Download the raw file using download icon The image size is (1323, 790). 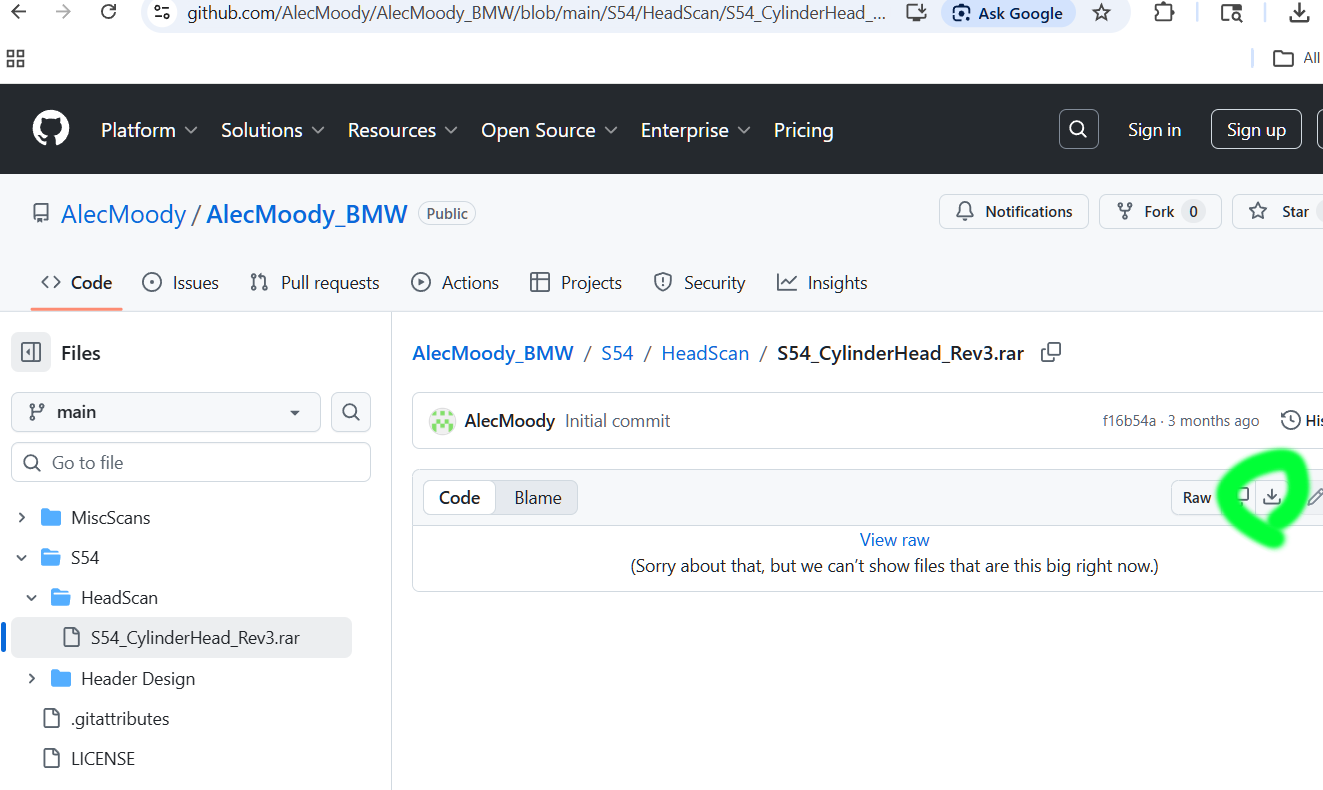pos(1271,497)
